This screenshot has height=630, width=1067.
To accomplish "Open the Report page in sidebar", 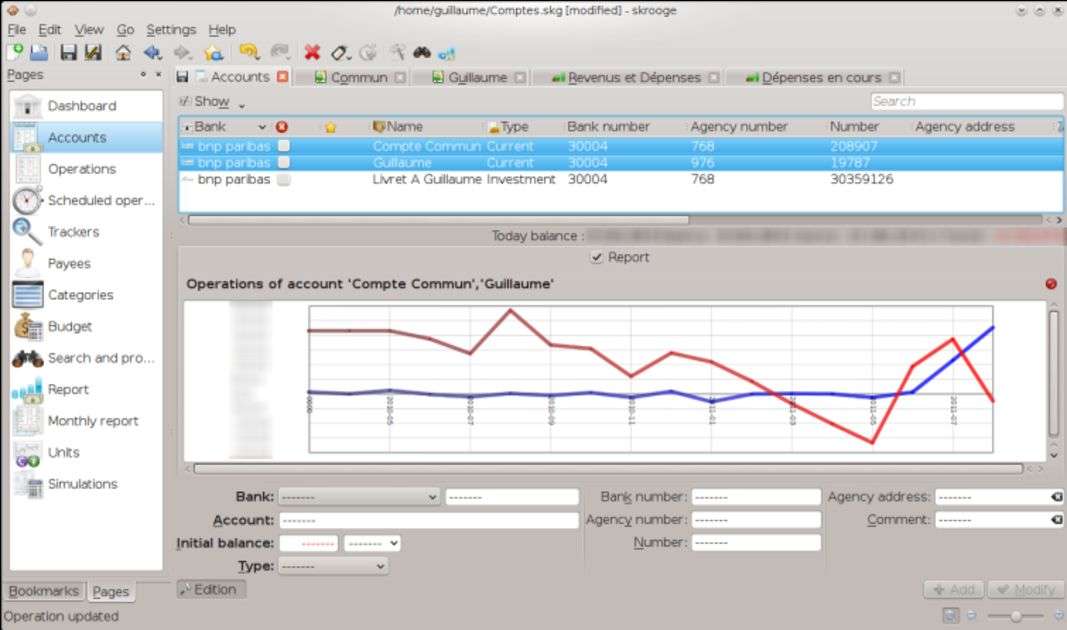I will 86,390.
